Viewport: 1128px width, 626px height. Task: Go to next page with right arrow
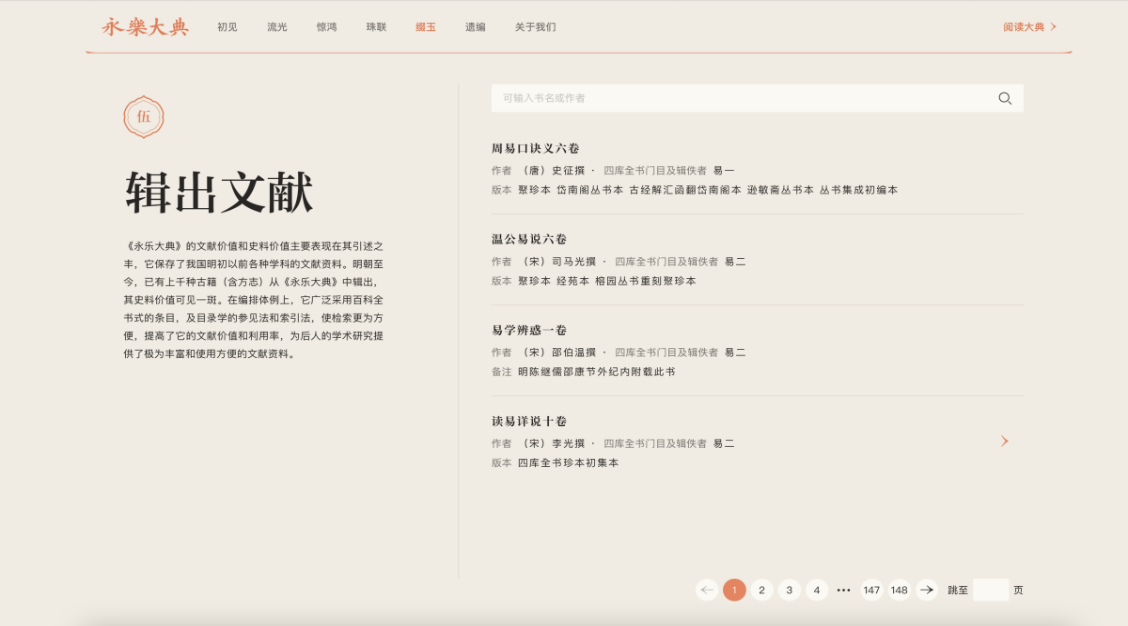tap(927, 590)
